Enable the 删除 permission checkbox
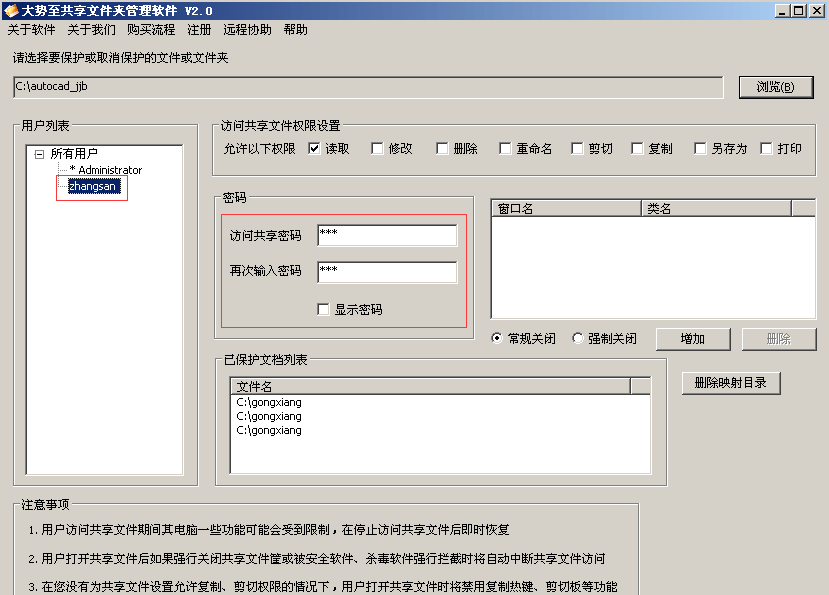Screen dimensions: 829x595 point(442,149)
